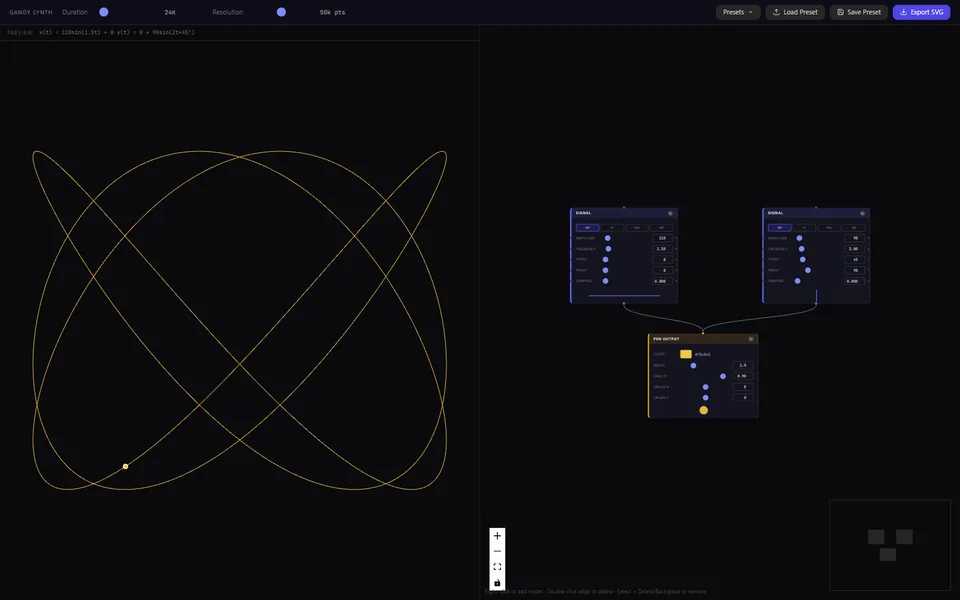Click the Load Preset button
Image resolution: width=960 pixels, height=600 pixels.
(x=795, y=12)
